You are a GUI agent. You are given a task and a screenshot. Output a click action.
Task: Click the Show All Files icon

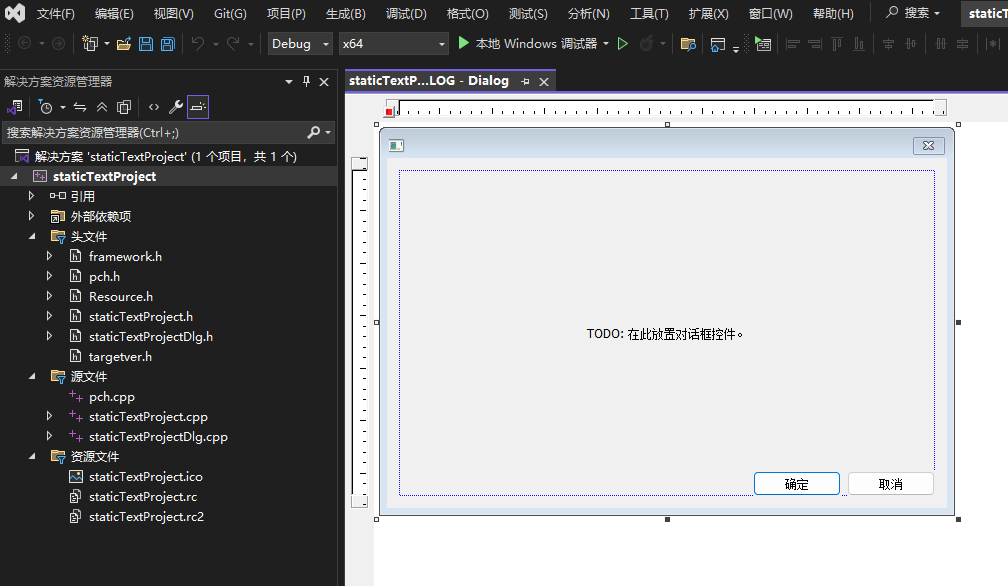[x=124, y=107]
